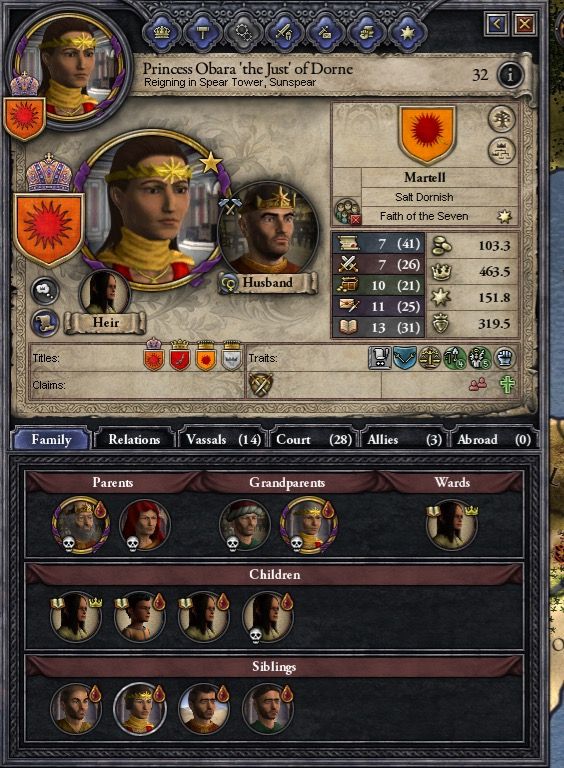
Task: Select the ward portrait under Wards
Action: (452, 525)
